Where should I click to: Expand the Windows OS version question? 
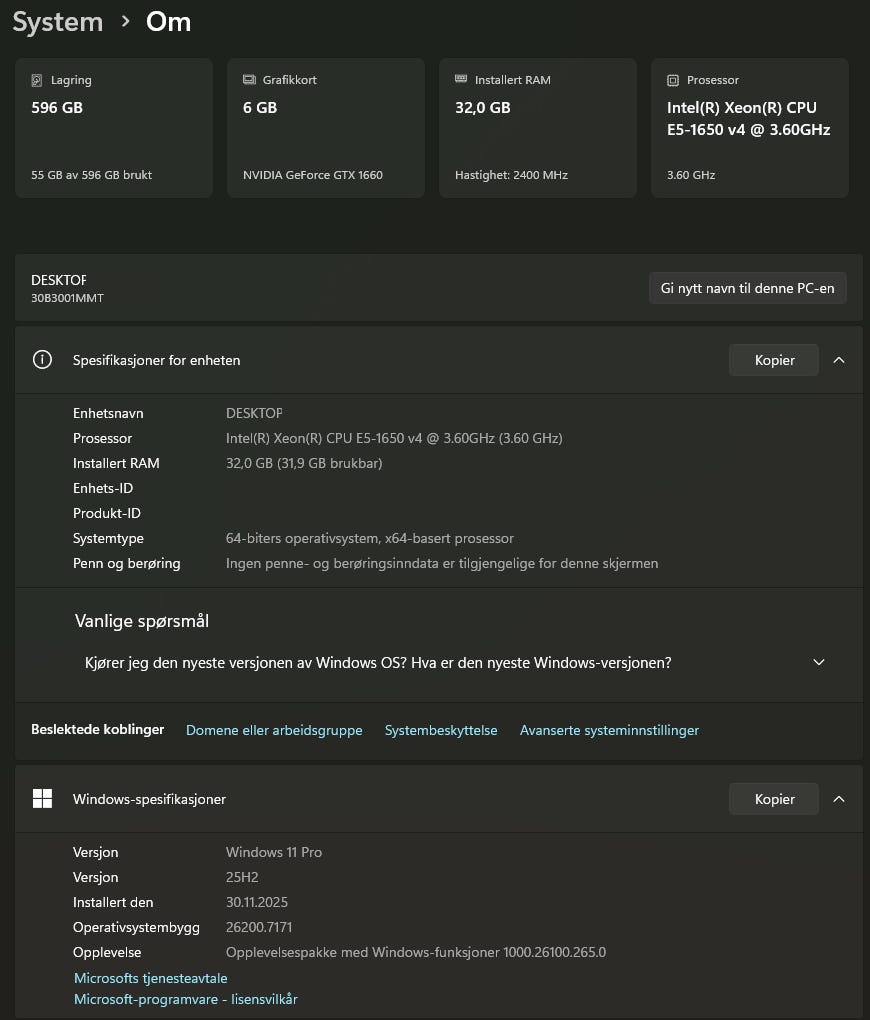pos(819,662)
